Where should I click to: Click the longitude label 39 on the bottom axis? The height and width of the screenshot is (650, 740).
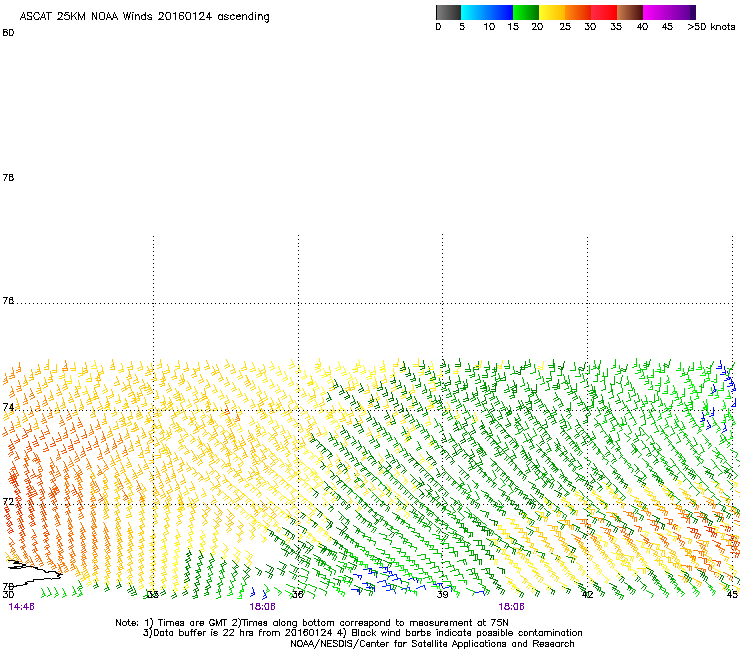click(442, 594)
